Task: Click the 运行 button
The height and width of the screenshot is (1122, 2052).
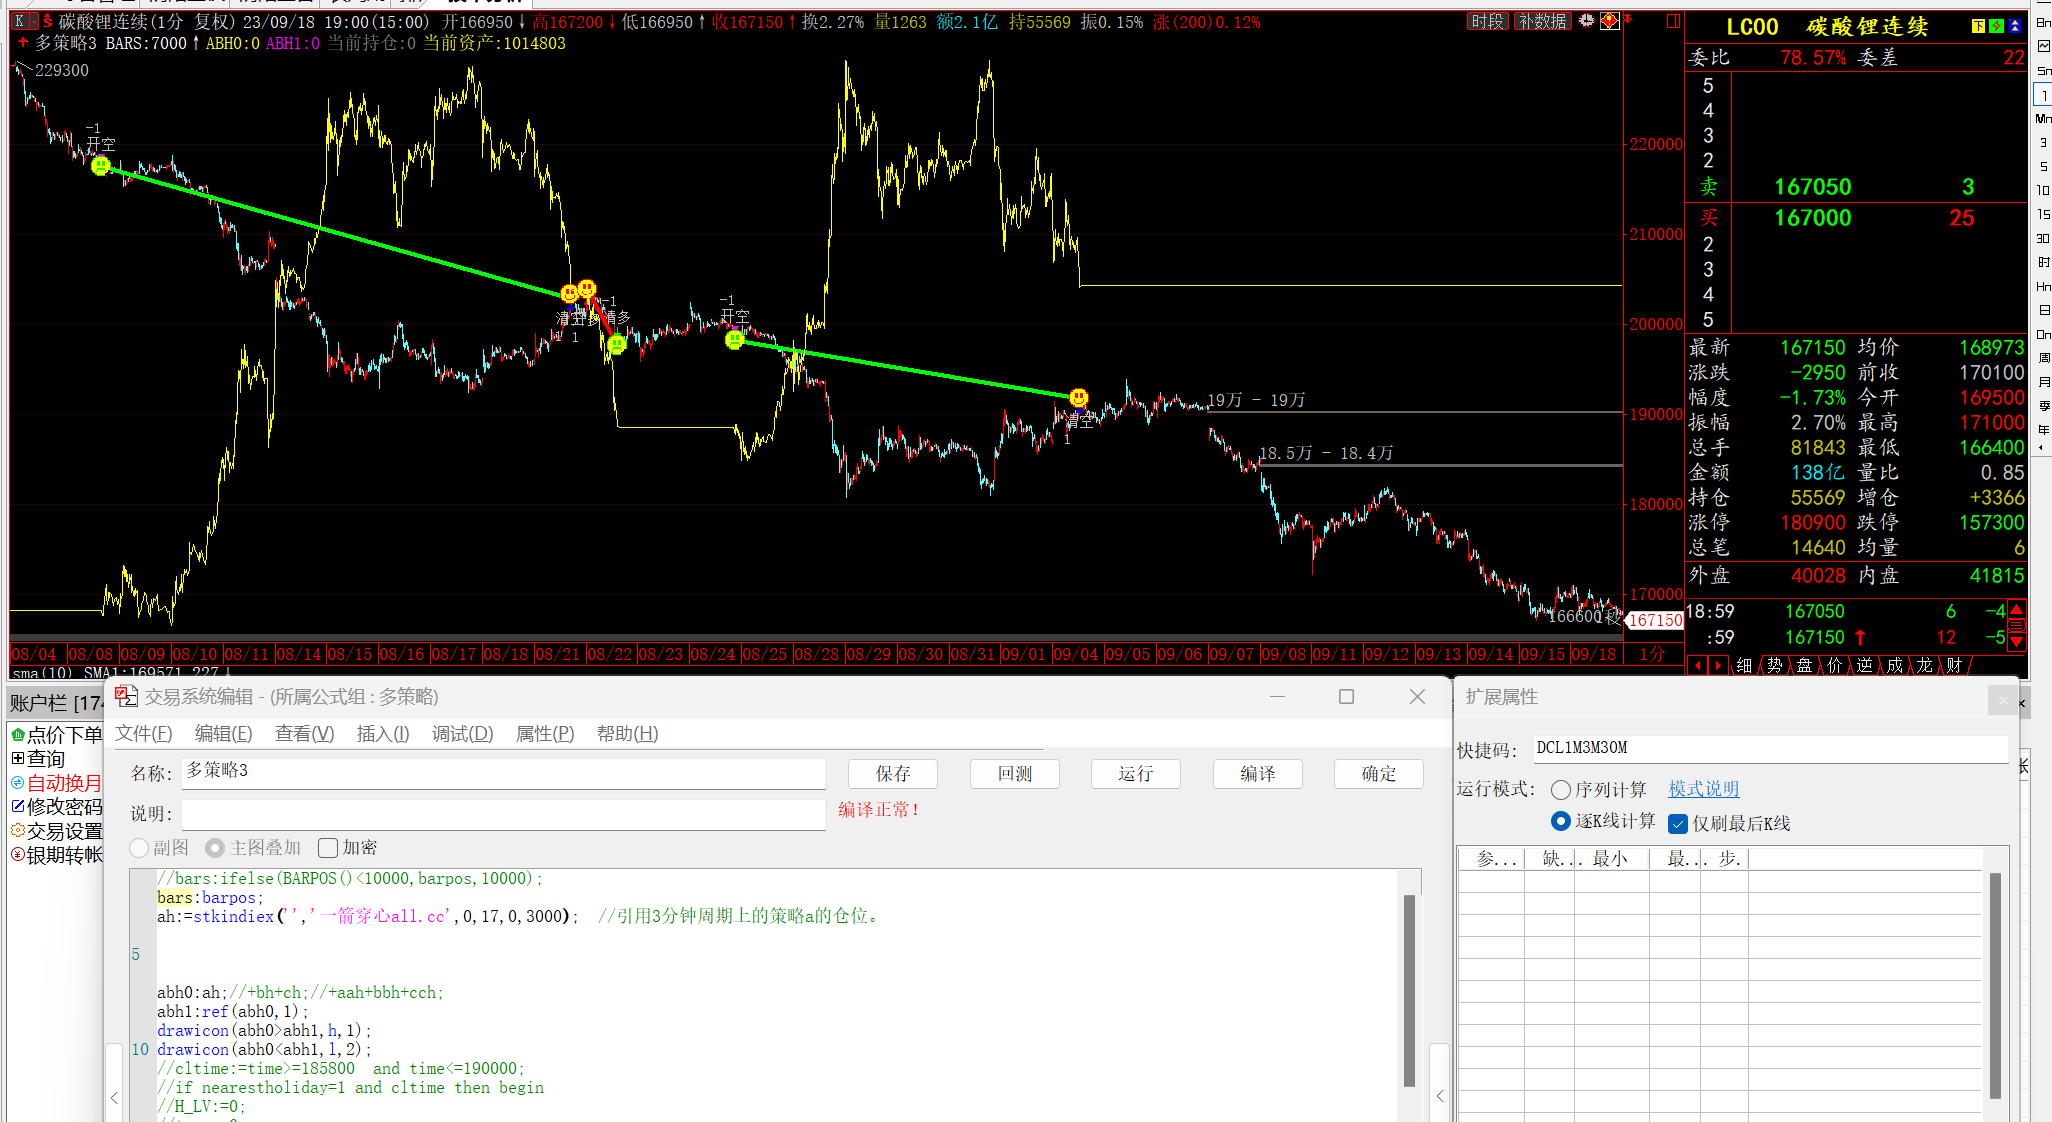Action: (x=1136, y=774)
